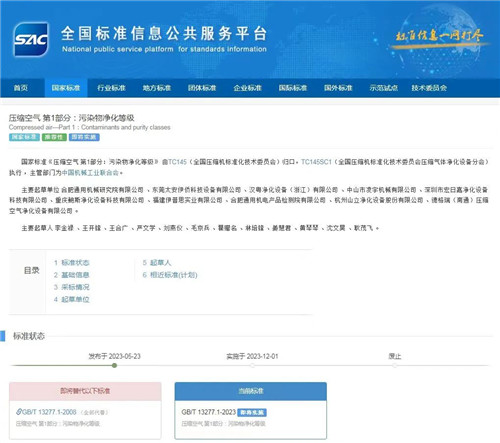This screenshot has height=443, width=500.
Task: Open the TC145 committee link
Action: point(177,162)
